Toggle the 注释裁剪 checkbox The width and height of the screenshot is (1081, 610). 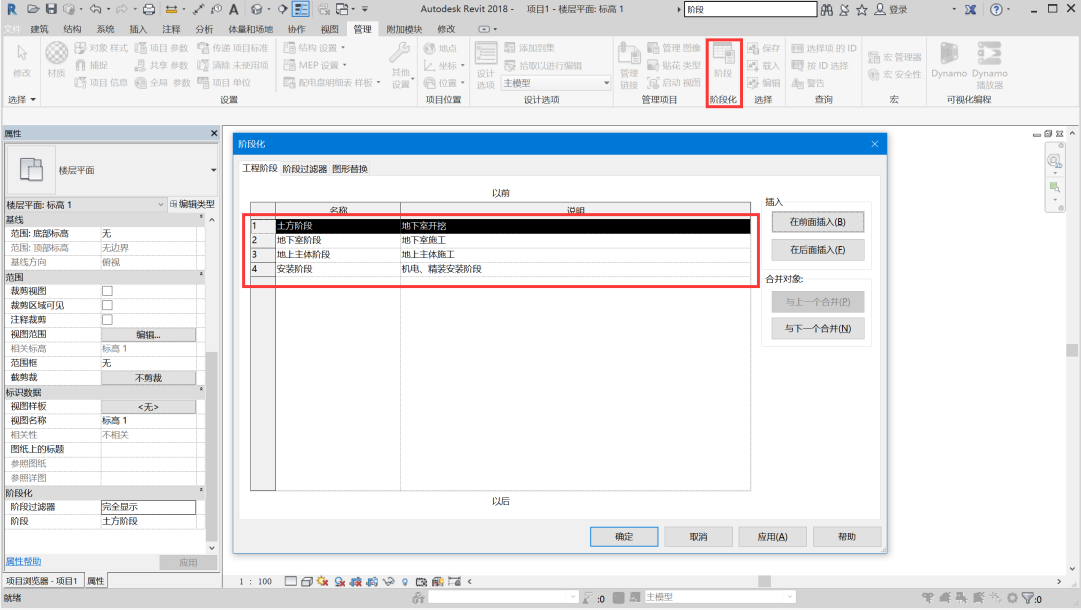tap(108, 320)
